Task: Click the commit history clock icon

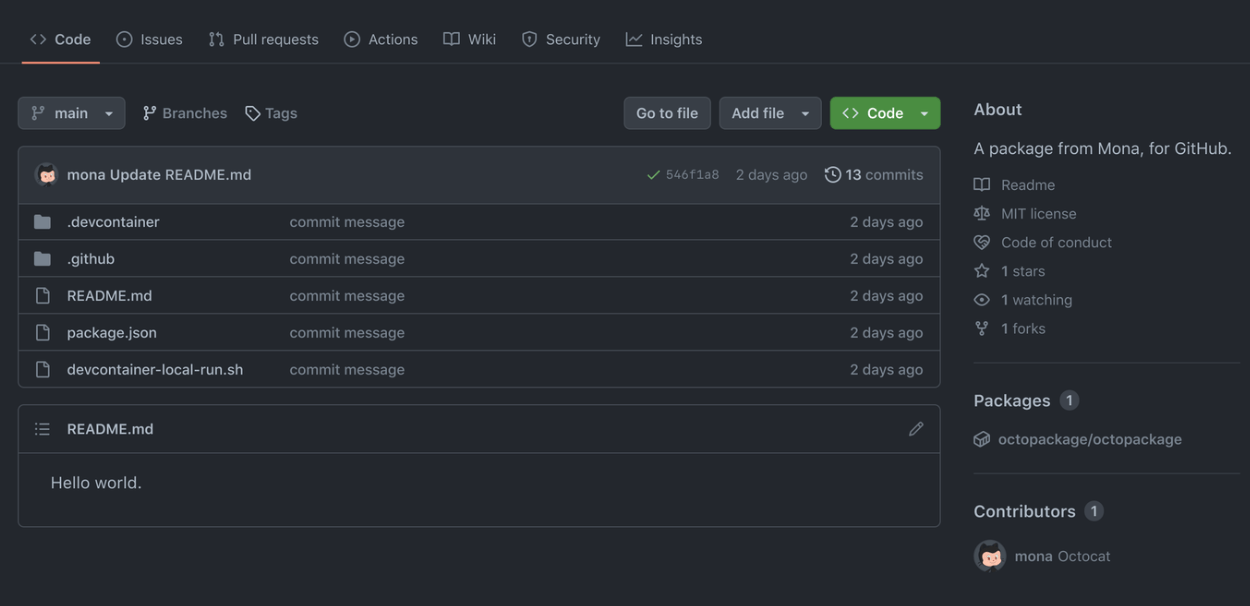Action: click(x=832, y=175)
